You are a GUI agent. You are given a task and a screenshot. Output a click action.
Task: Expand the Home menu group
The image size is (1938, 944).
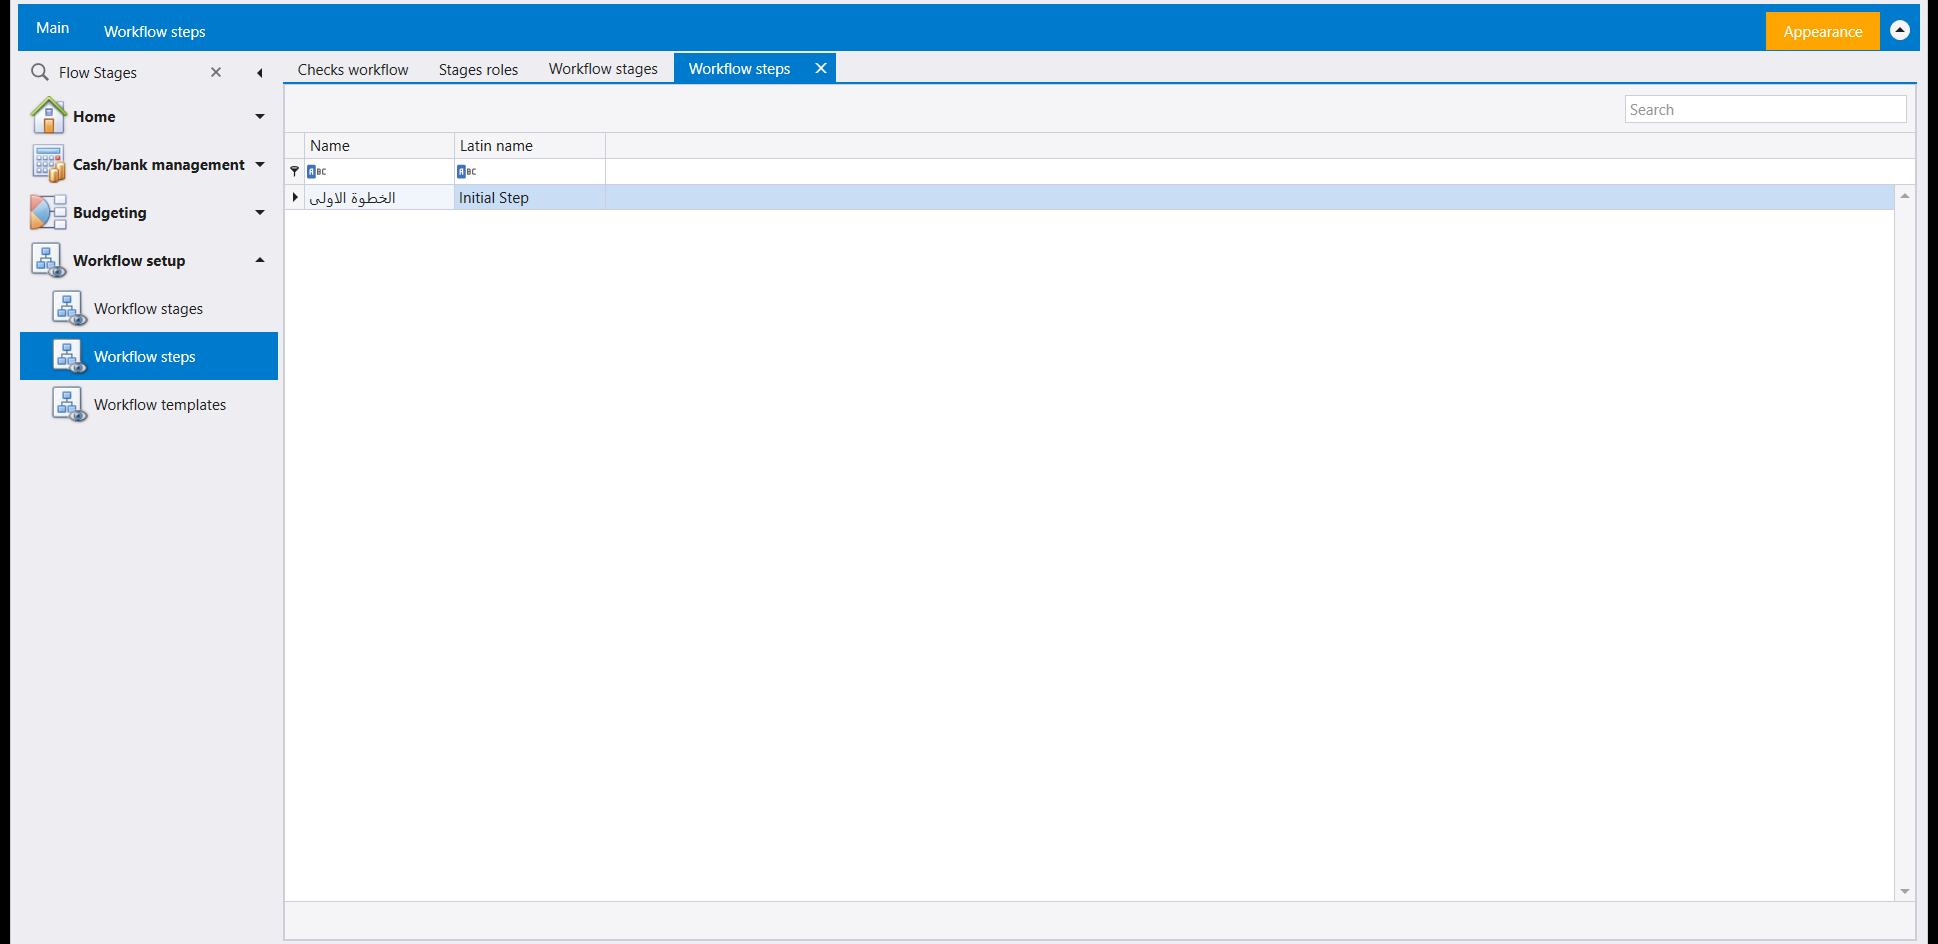pyautogui.click(x=260, y=116)
